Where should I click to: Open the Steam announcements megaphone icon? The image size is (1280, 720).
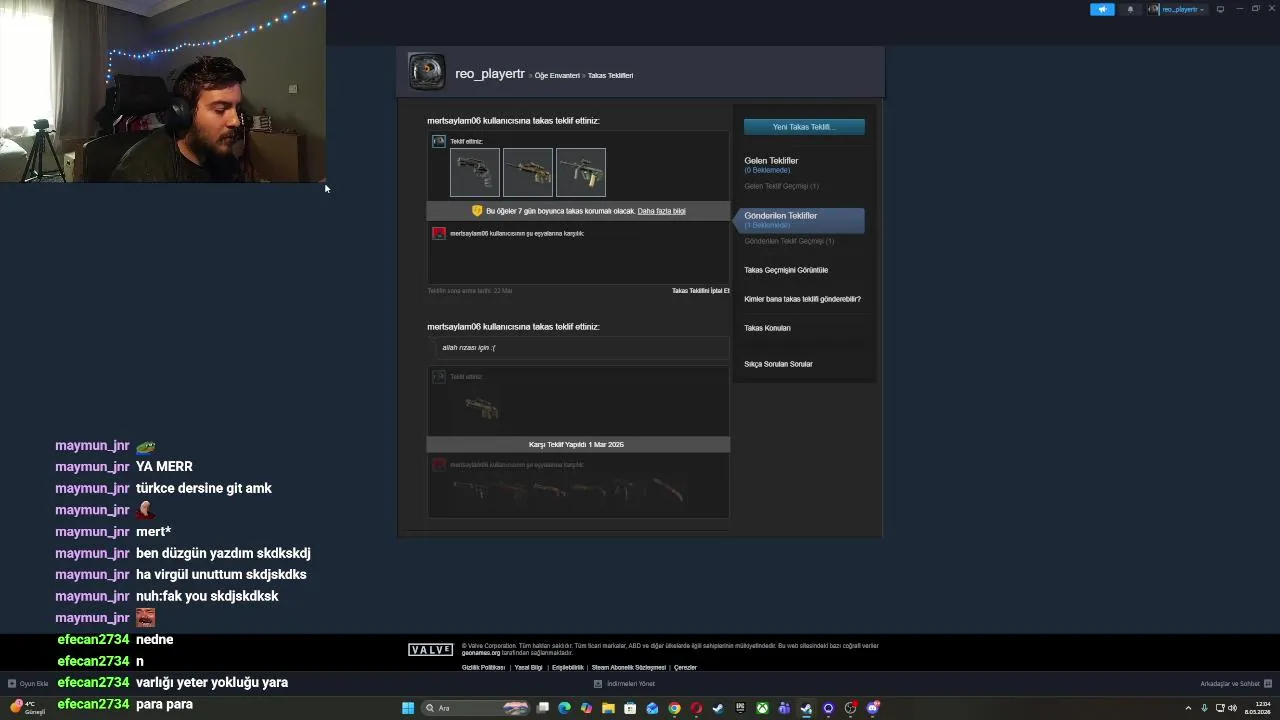point(1102,9)
